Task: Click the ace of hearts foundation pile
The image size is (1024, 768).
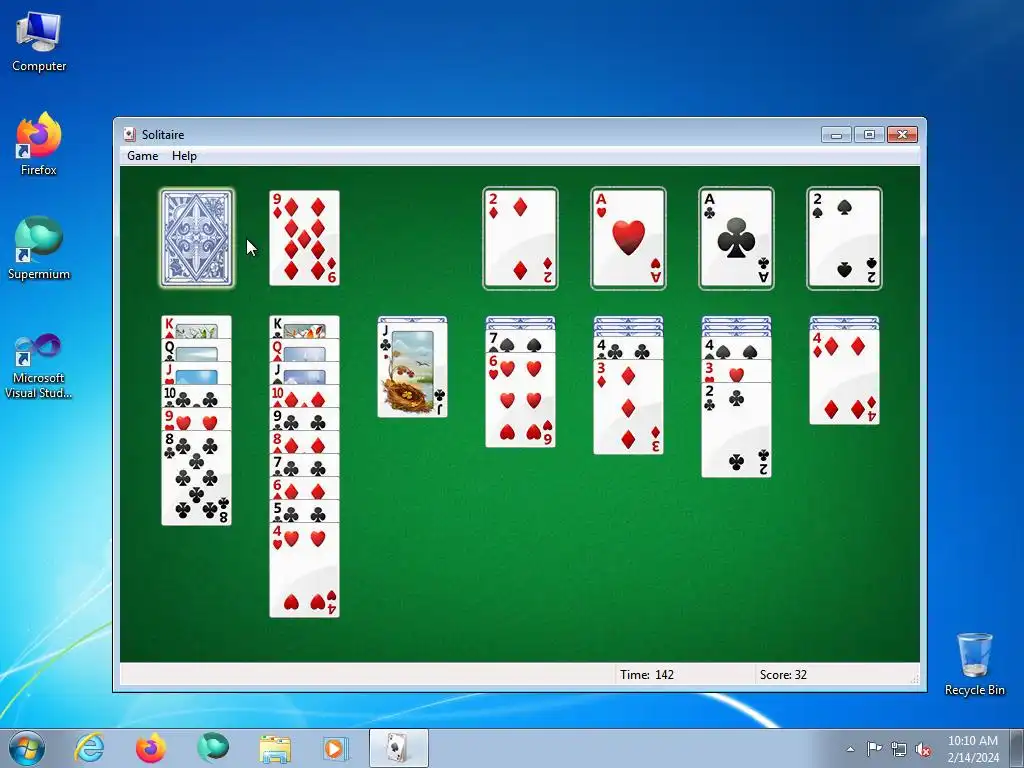Action: [x=628, y=238]
